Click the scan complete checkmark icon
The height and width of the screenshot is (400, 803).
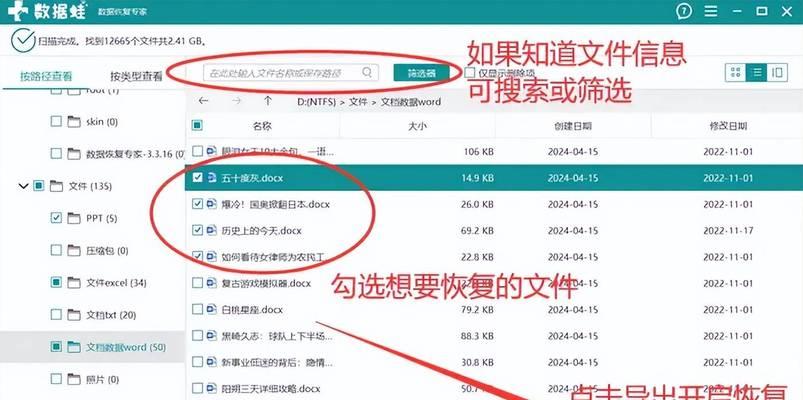tap(24, 41)
